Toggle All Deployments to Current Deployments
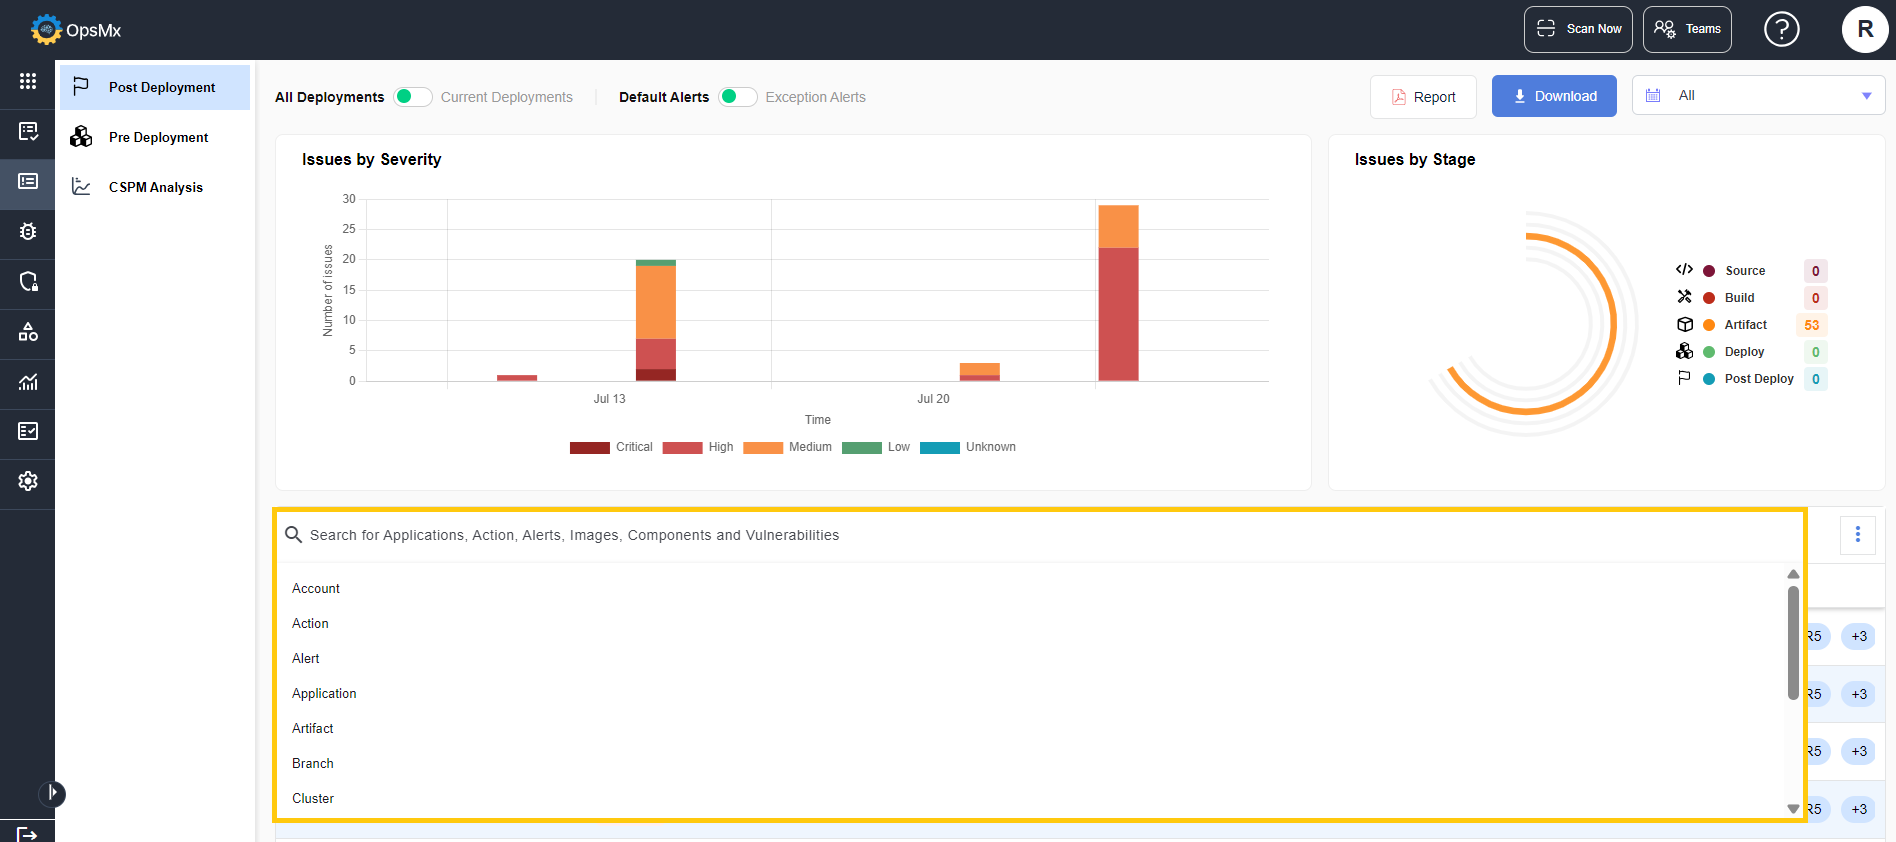Image resolution: width=1896 pixels, height=842 pixels. pos(412,97)
